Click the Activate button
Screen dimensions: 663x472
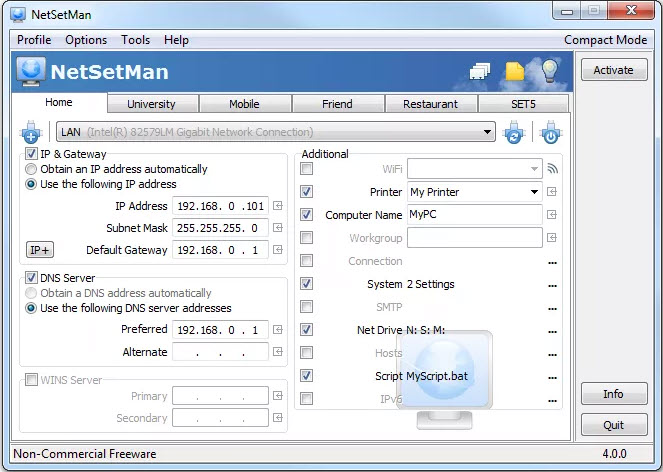[614, 70]
